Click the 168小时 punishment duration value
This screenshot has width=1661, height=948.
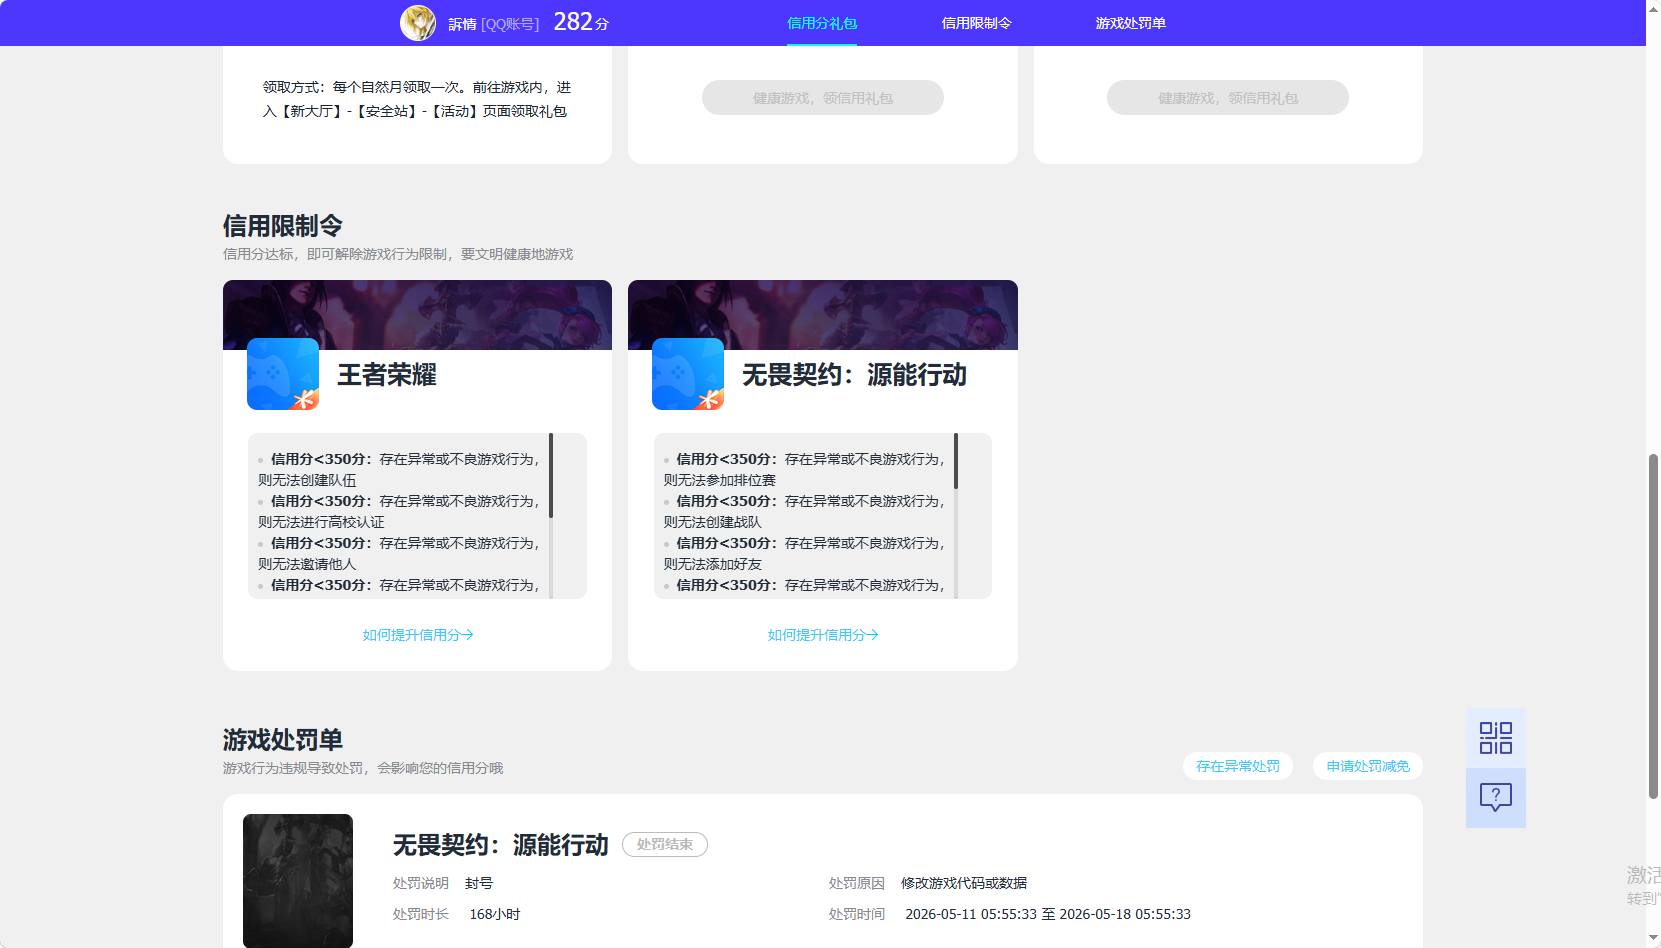click(495, 914)
